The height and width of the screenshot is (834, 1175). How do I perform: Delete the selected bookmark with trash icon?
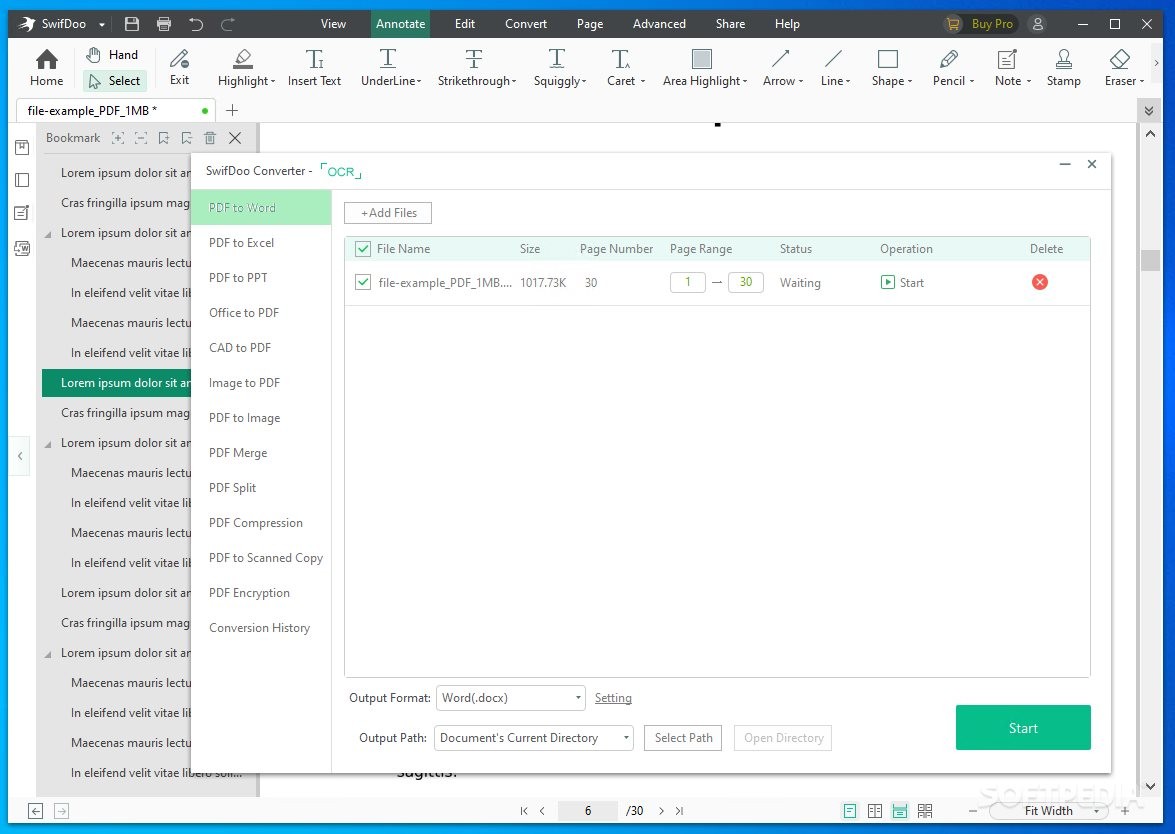[210, 138]
